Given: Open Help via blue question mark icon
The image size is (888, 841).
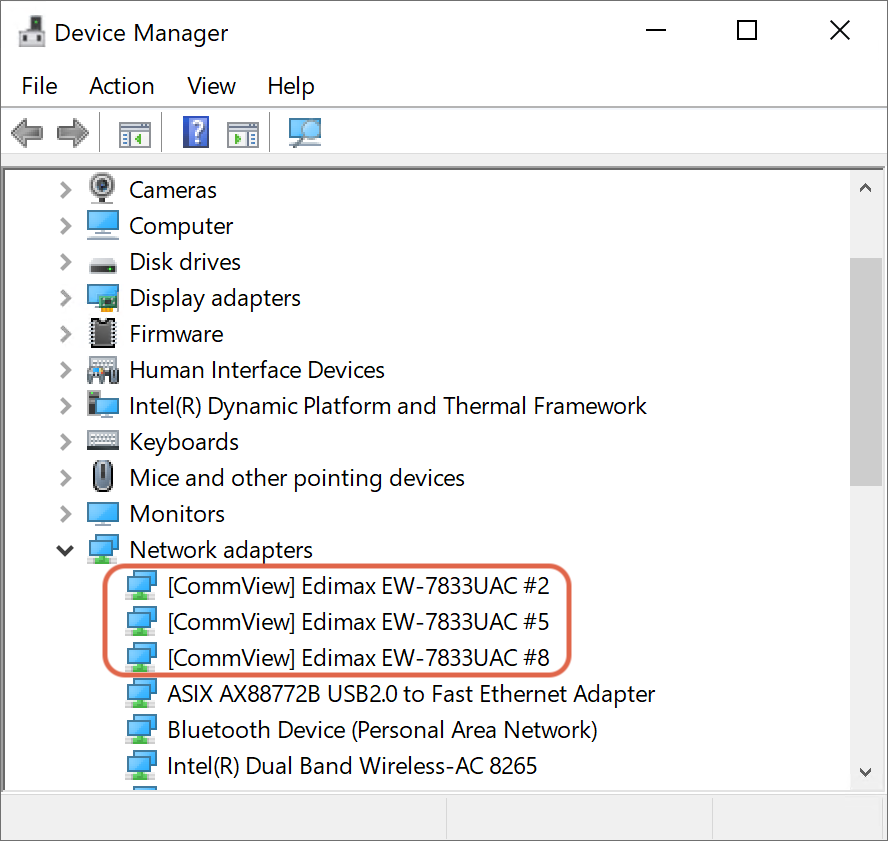Looking at the screenshot, I should 196,133.
